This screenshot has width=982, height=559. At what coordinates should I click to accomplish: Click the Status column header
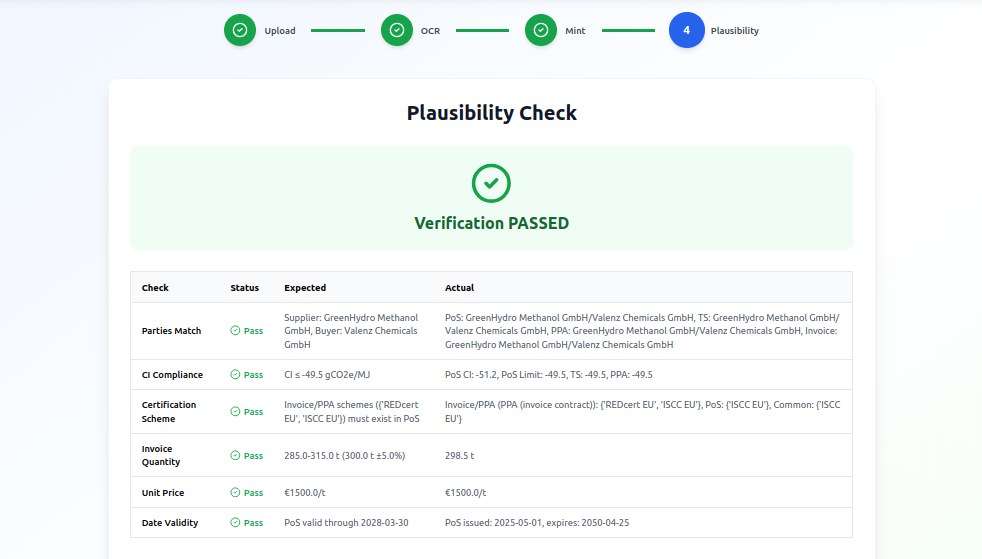click(x=244, y=288)
